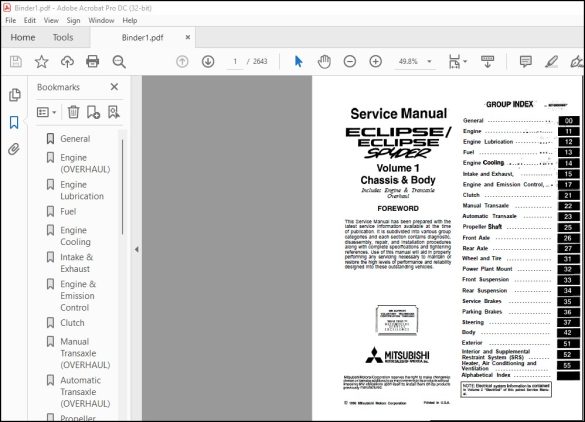The width and height of the screenshot is (585, 422).
Task: Open the Fuel bookmark
Action: tap(68, 212)
